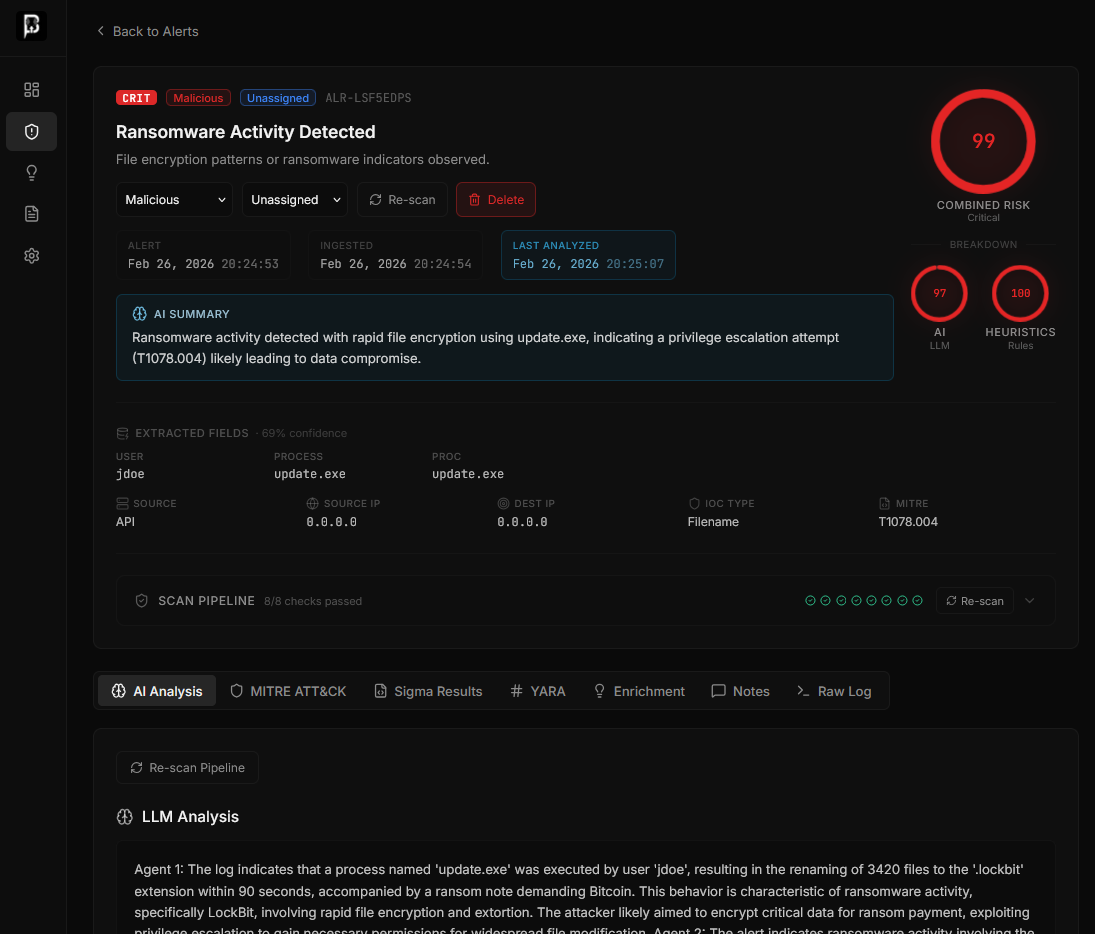Switch to the Enrichment tab
This screenshot has width=1095, height=934.
coord(639,691)
